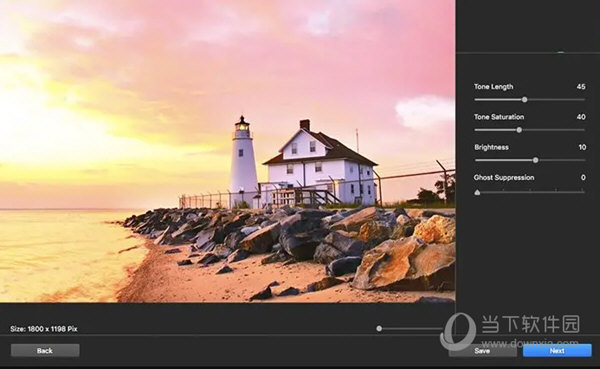
Task: Adjust the Tone Length slider handle
Action: pyautogui.click(x=525, y=100)
